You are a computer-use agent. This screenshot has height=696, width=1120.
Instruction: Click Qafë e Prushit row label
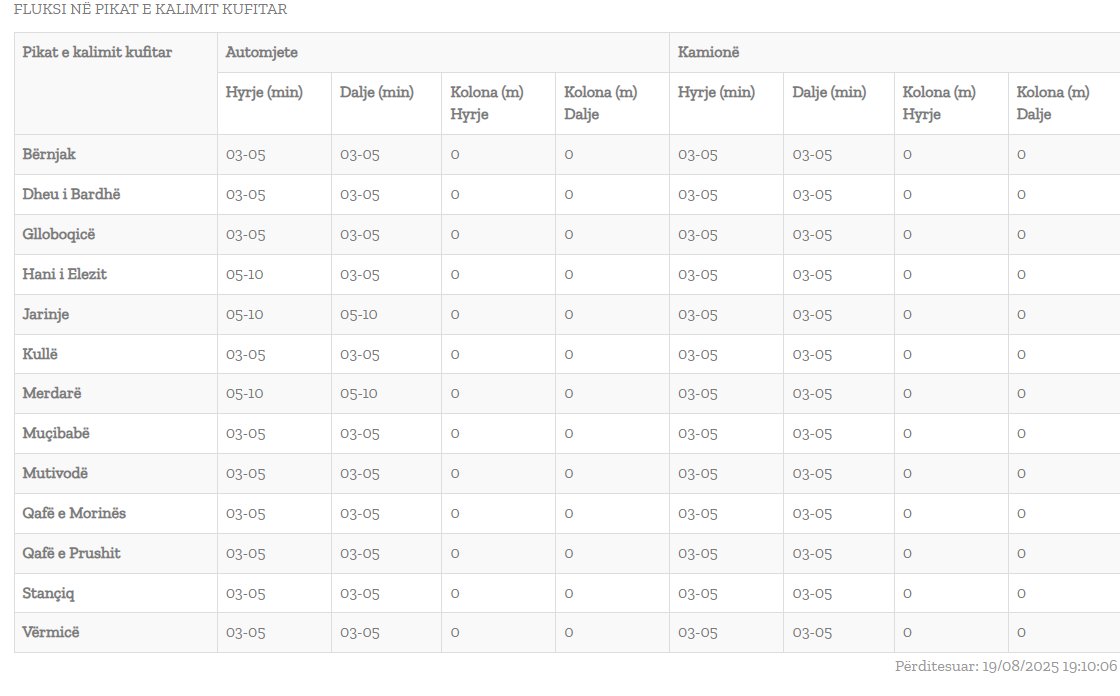coord(71,553)
